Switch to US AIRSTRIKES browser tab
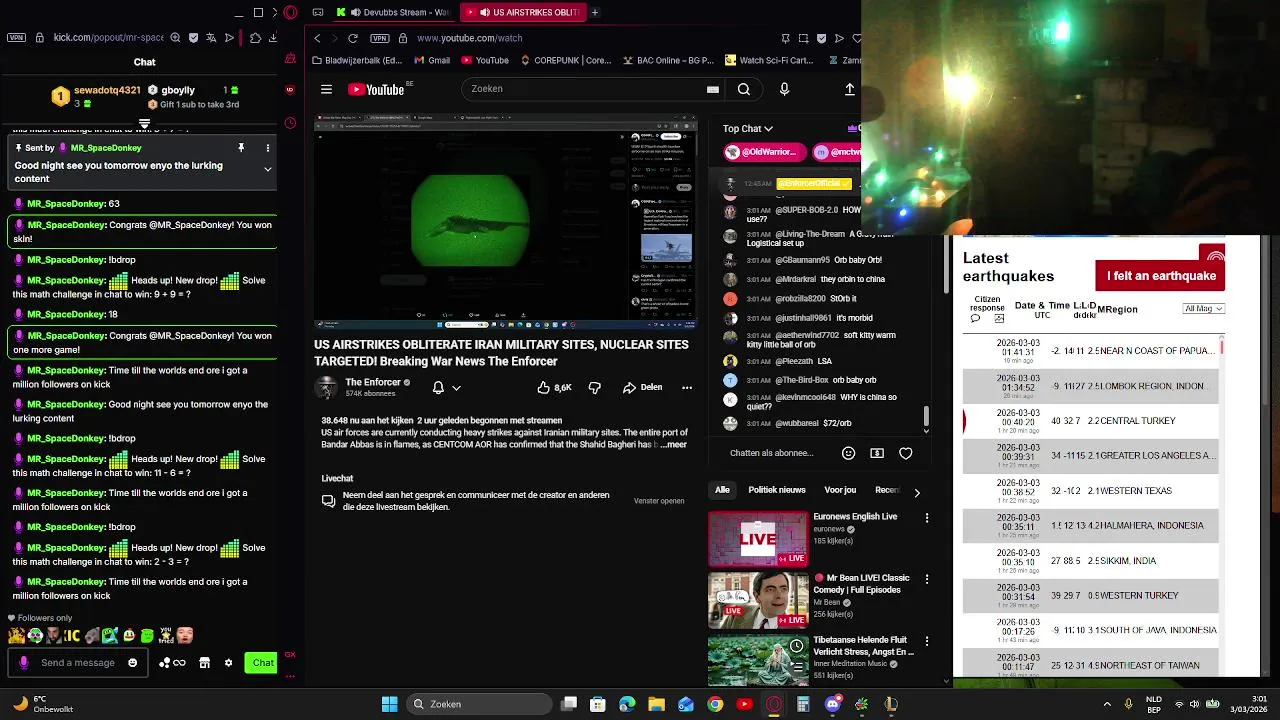This screenshot has width=1280, height=720. tap(522, 12)
